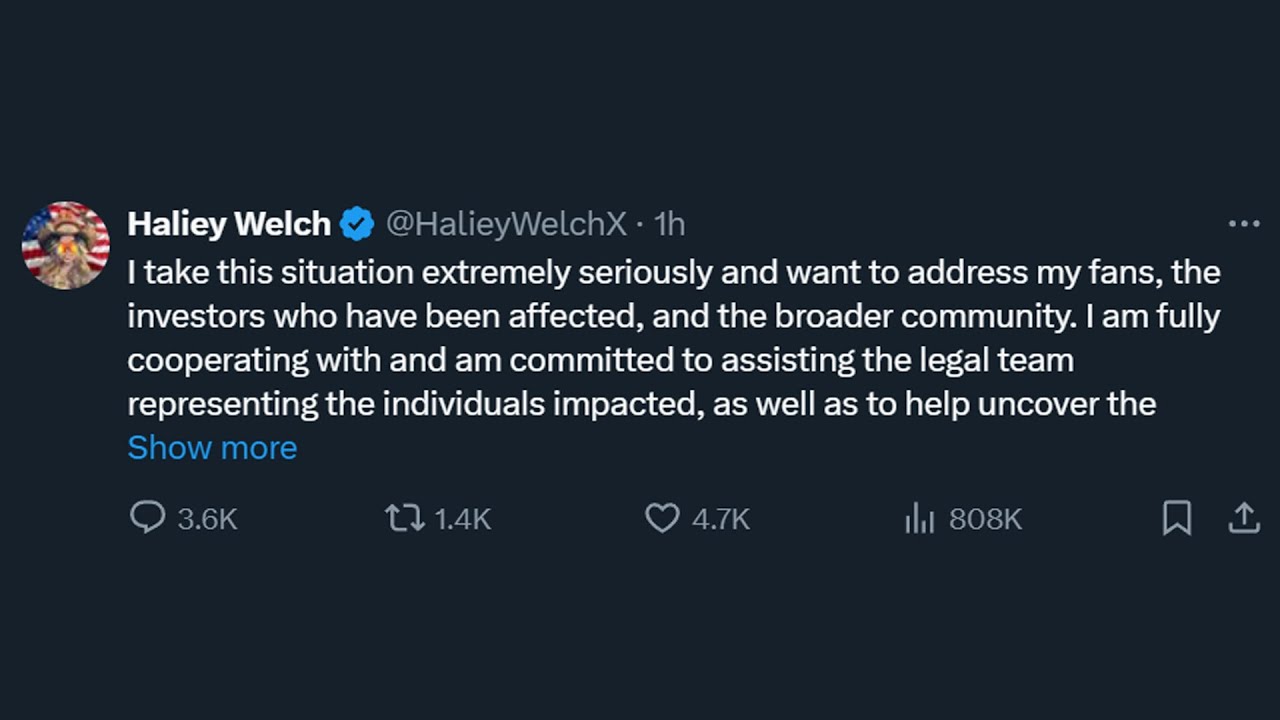
Task: Open Haliey Welch profile name link
Action: (229, 224)
